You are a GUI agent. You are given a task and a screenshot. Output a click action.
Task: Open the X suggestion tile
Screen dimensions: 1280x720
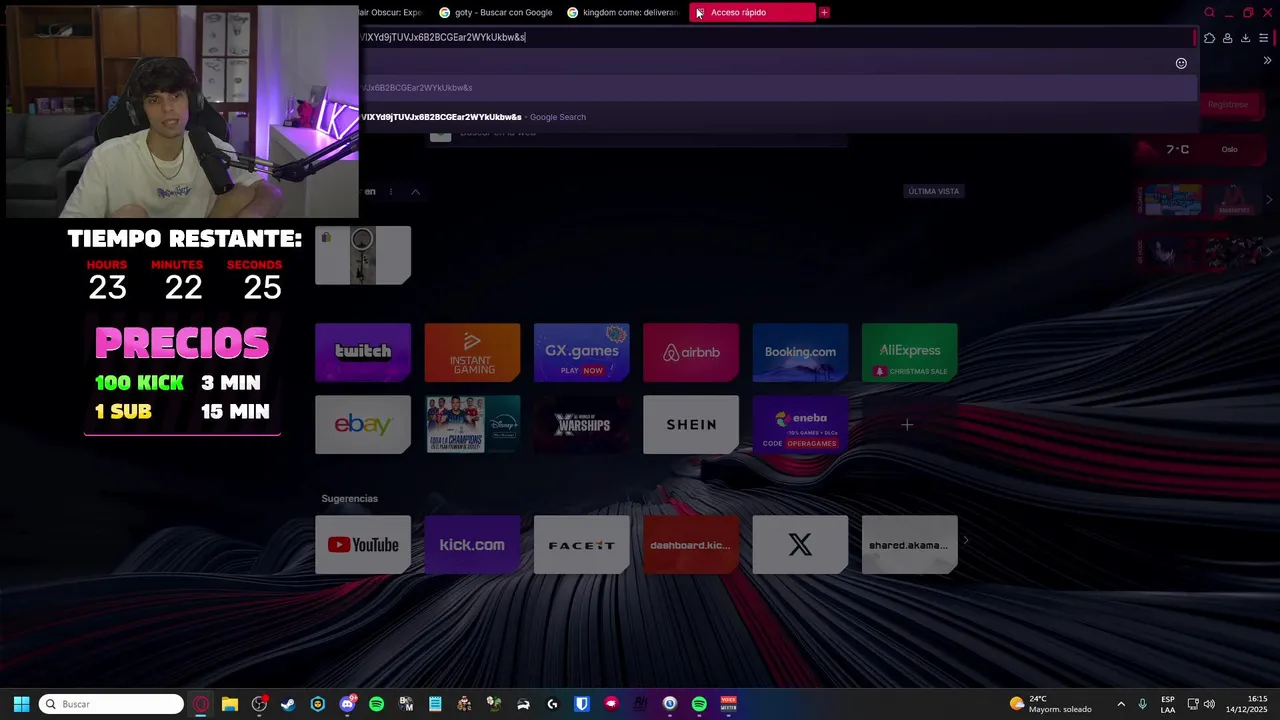800,545
